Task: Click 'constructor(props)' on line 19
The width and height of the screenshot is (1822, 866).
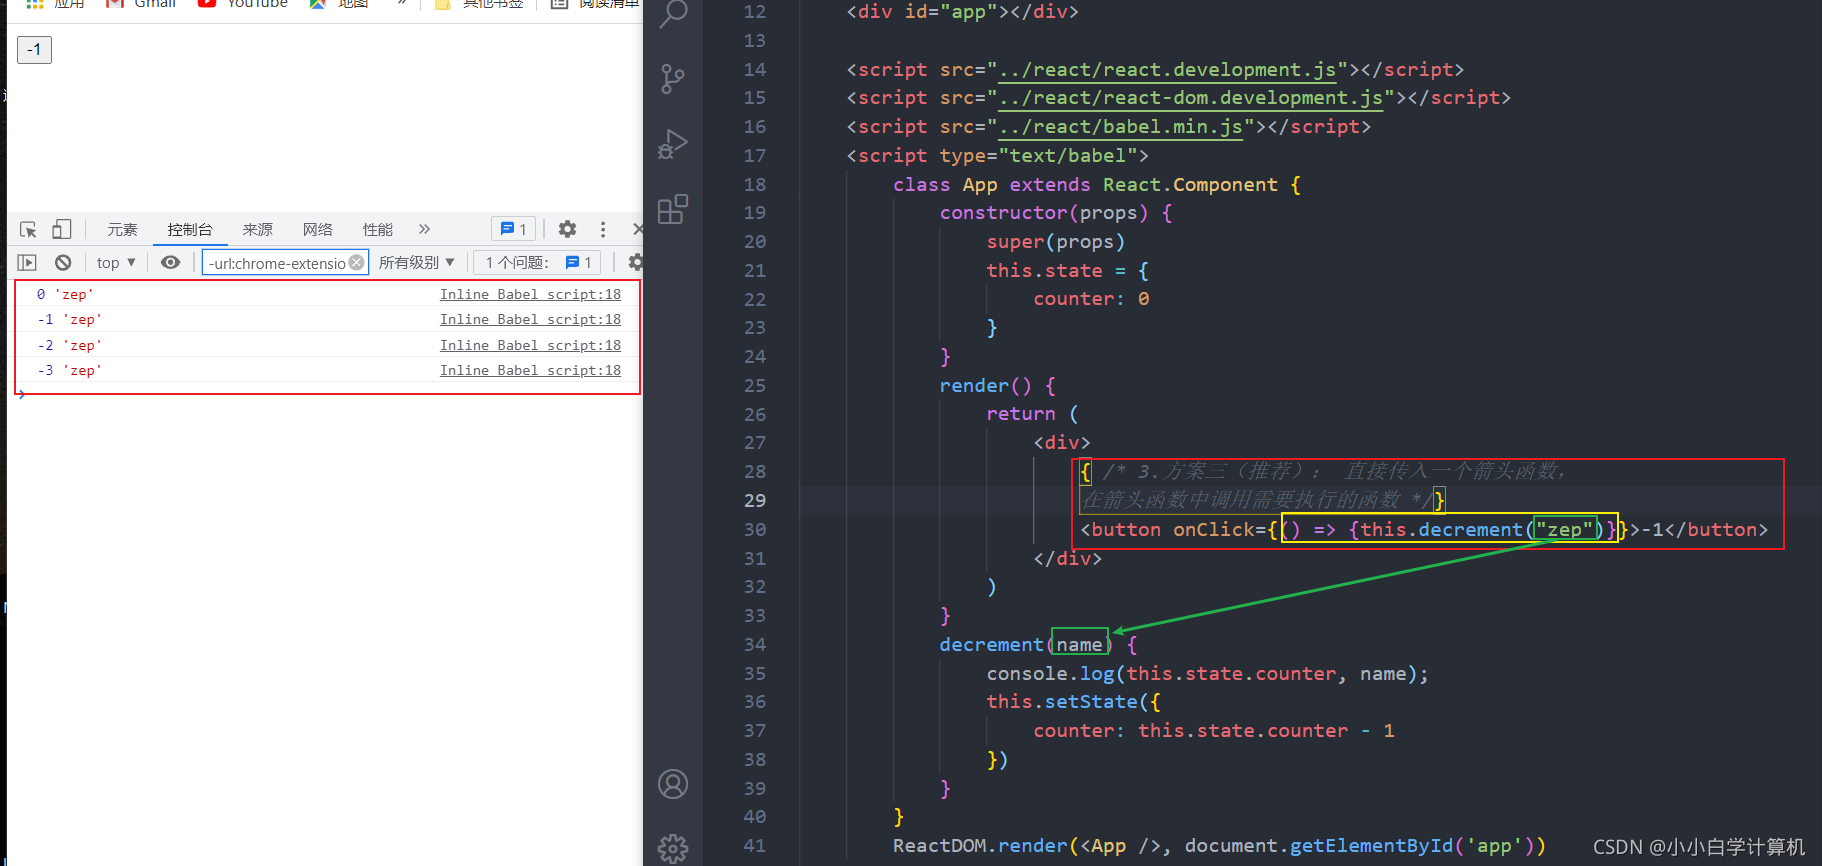Action: tap(1044, 213)
